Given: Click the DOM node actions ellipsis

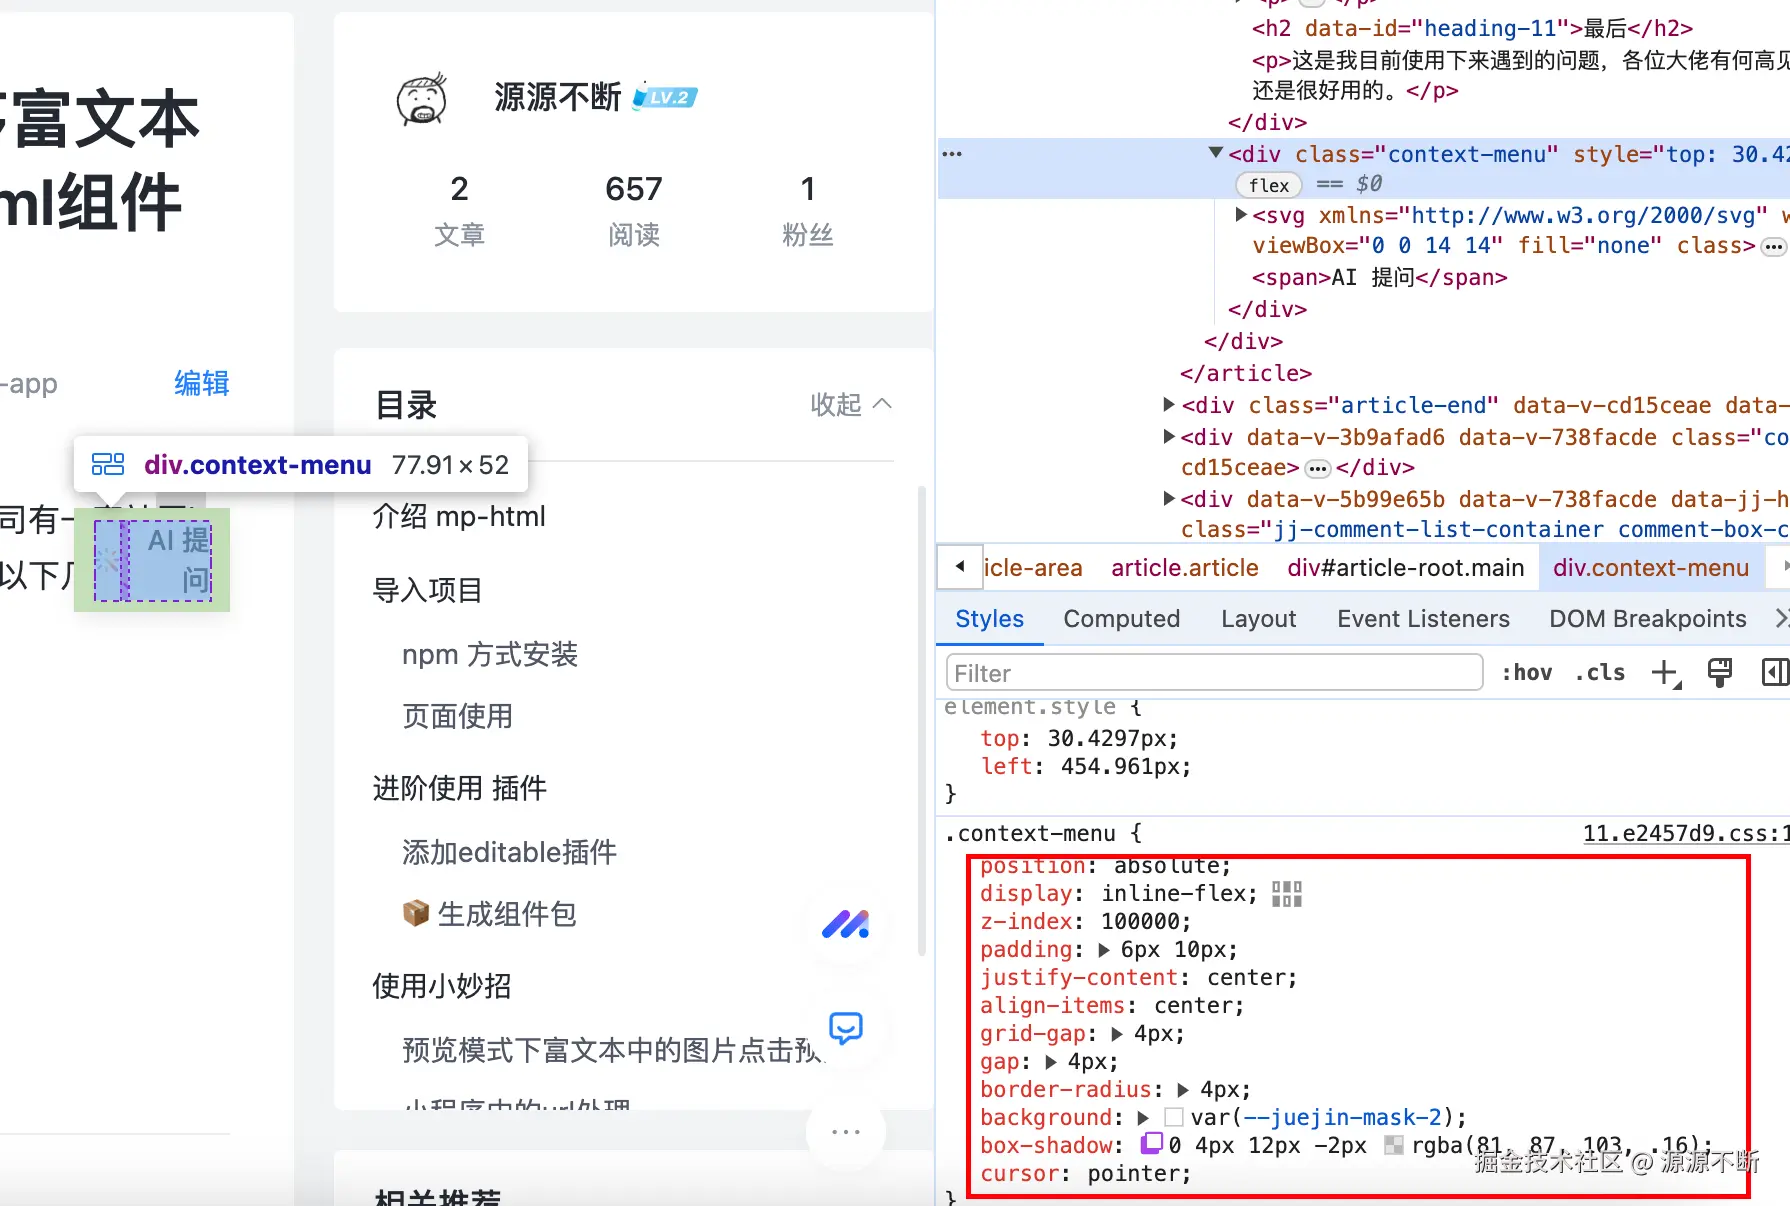Looking at the screenshot, I should (952, 154).
